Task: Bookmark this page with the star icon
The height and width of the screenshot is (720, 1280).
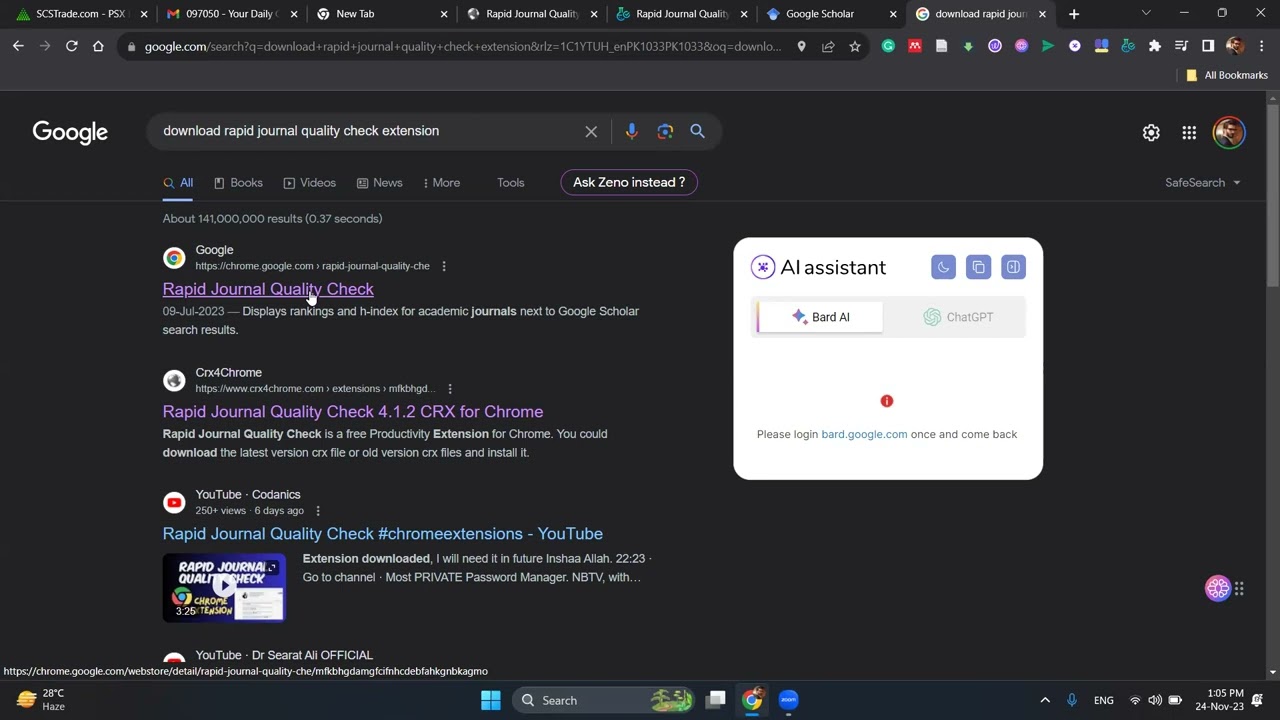Action: 855,46
